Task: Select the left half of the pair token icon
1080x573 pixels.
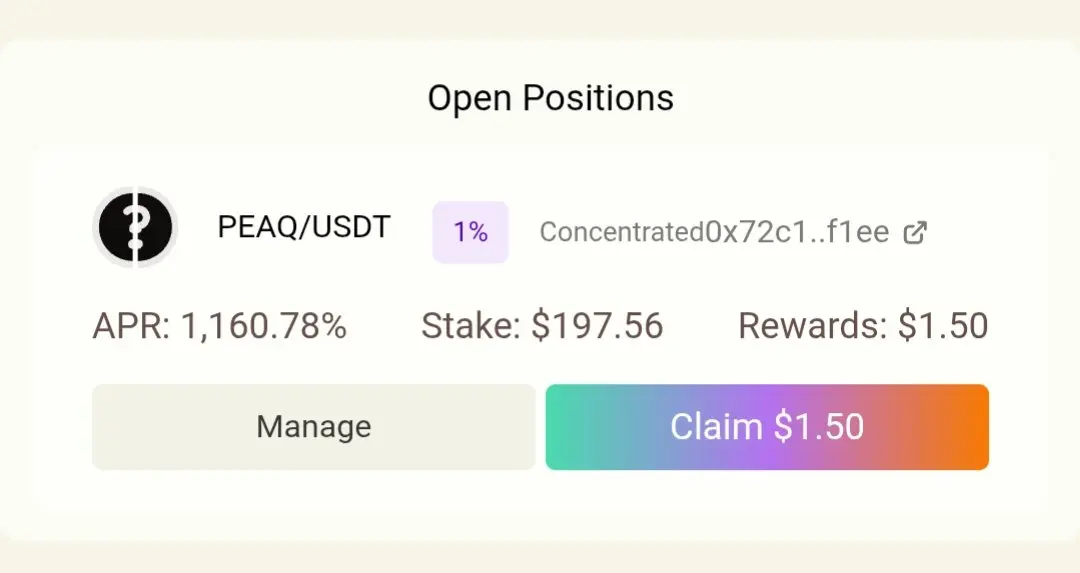Action: point(115,227)
